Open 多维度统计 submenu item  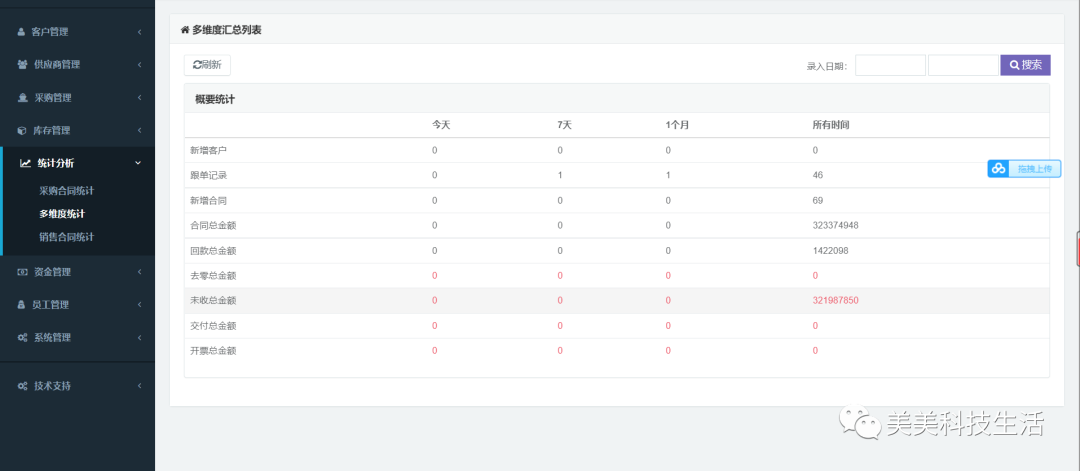[x=62, y=214]
